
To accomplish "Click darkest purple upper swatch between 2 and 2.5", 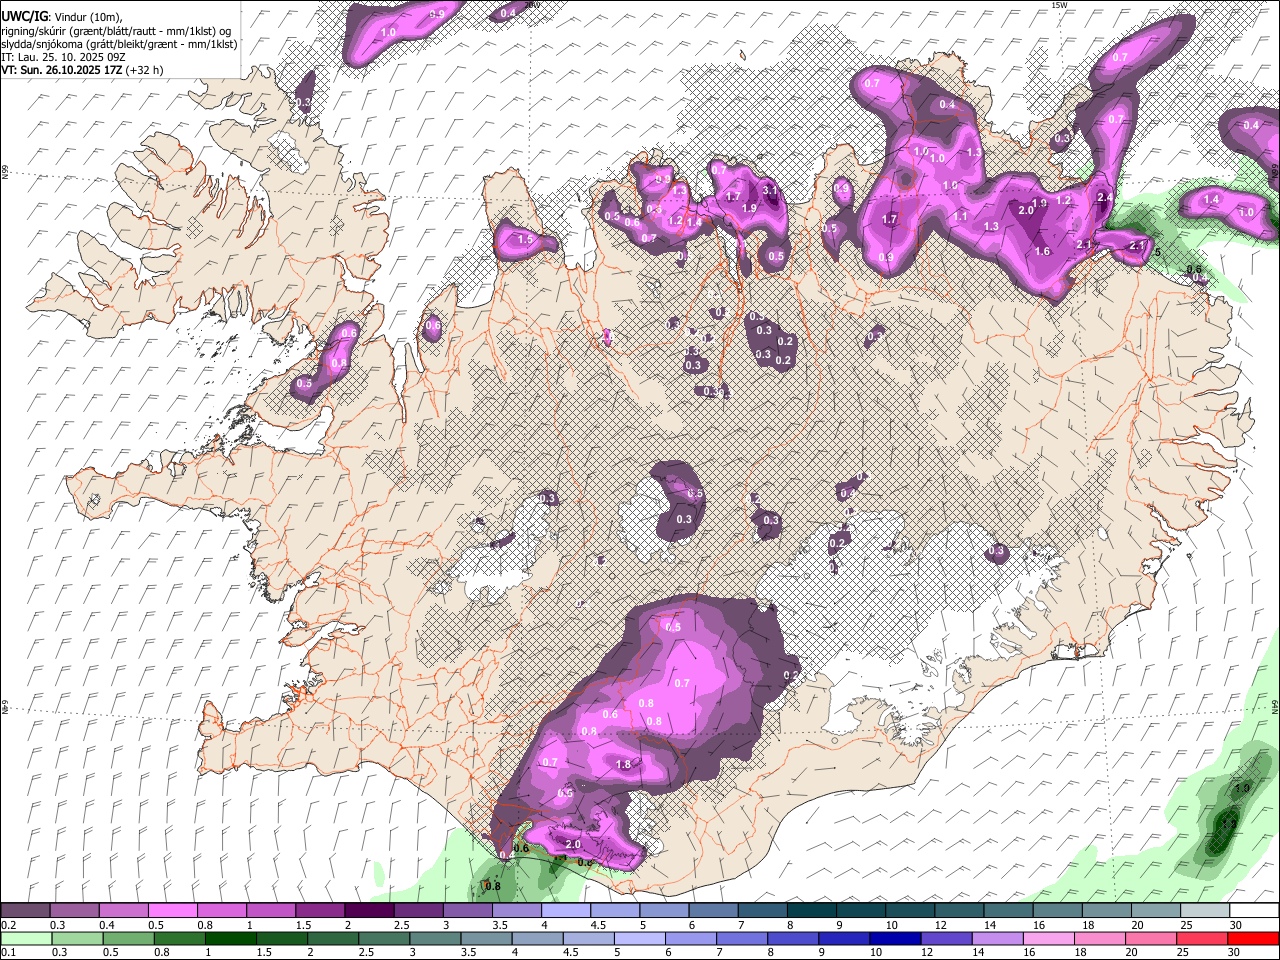I will [369, 911].
